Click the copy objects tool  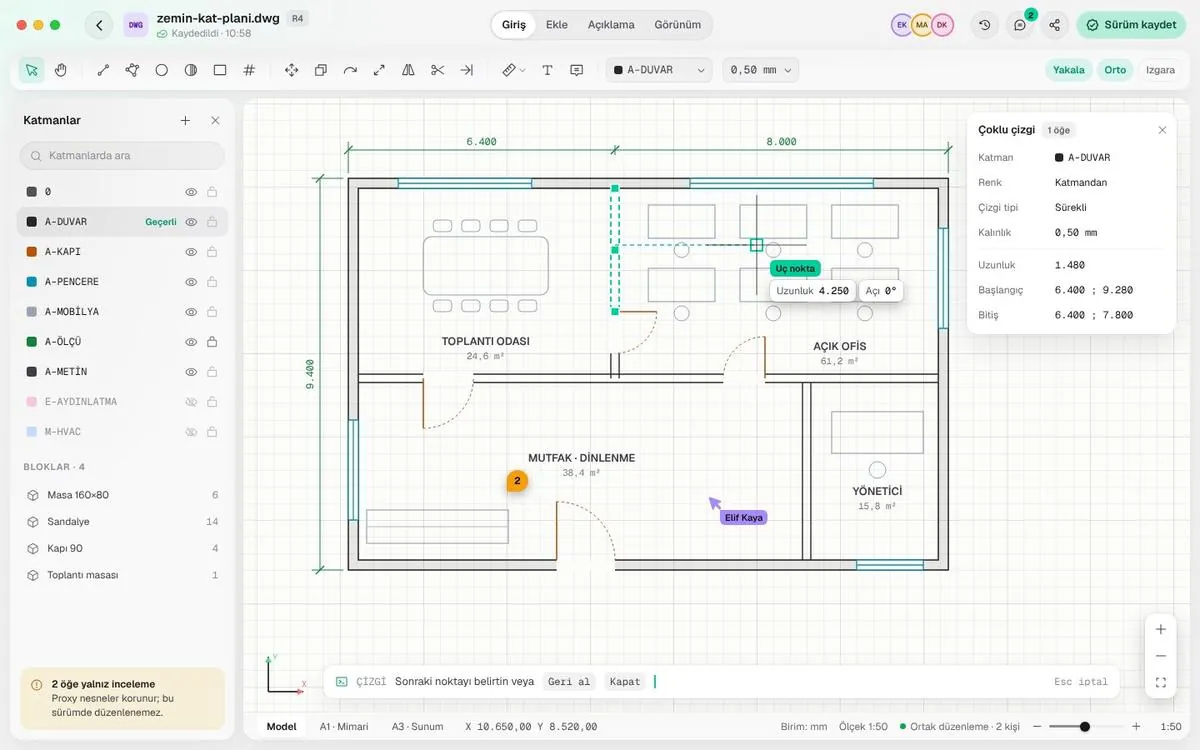[x=321, y=70]
